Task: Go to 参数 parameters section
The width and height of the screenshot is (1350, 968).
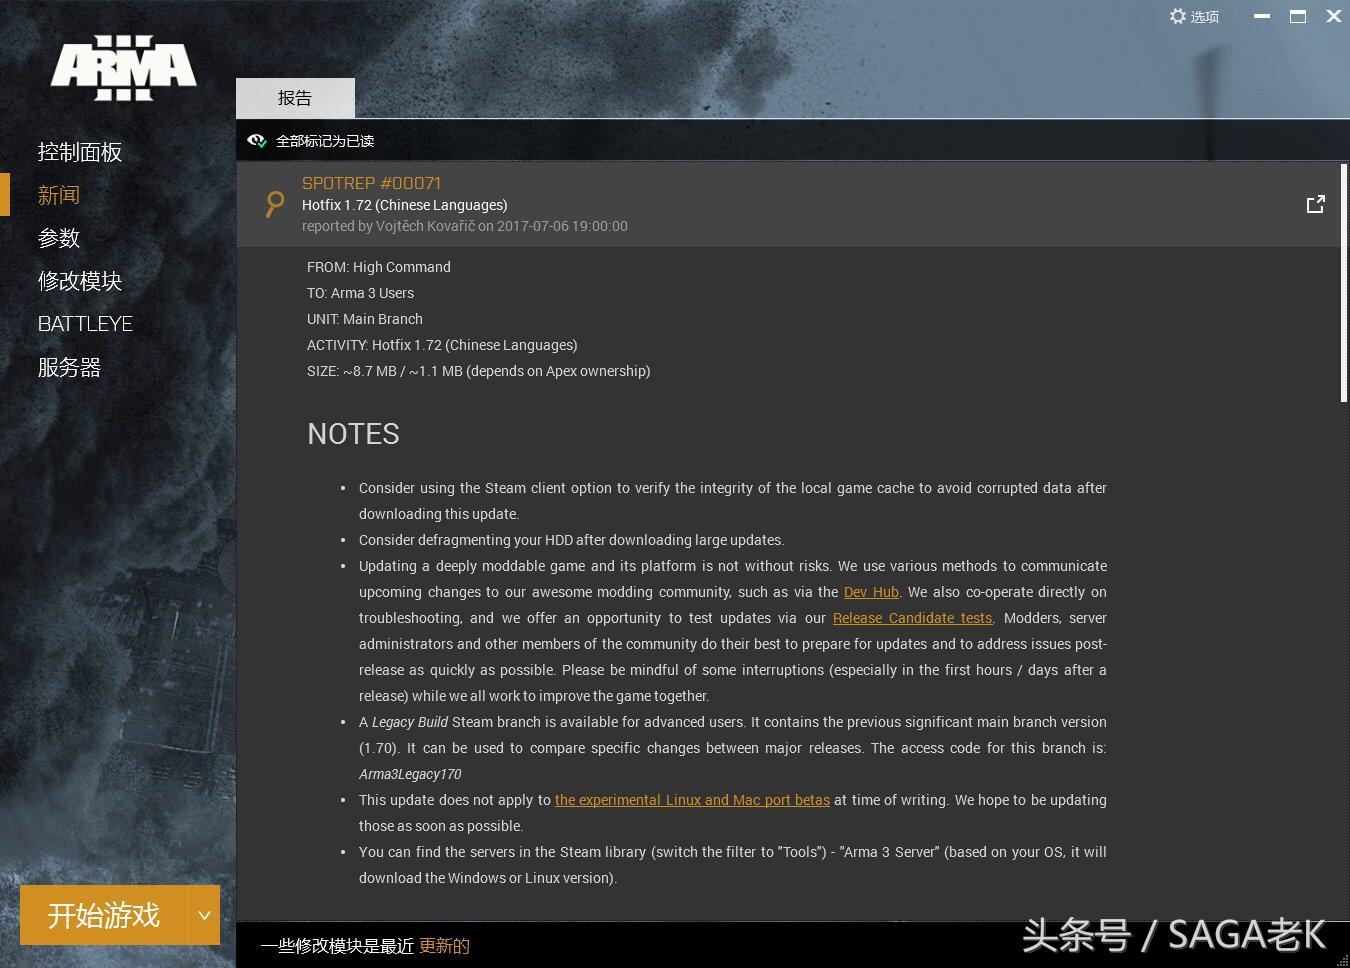Action: 59,238
